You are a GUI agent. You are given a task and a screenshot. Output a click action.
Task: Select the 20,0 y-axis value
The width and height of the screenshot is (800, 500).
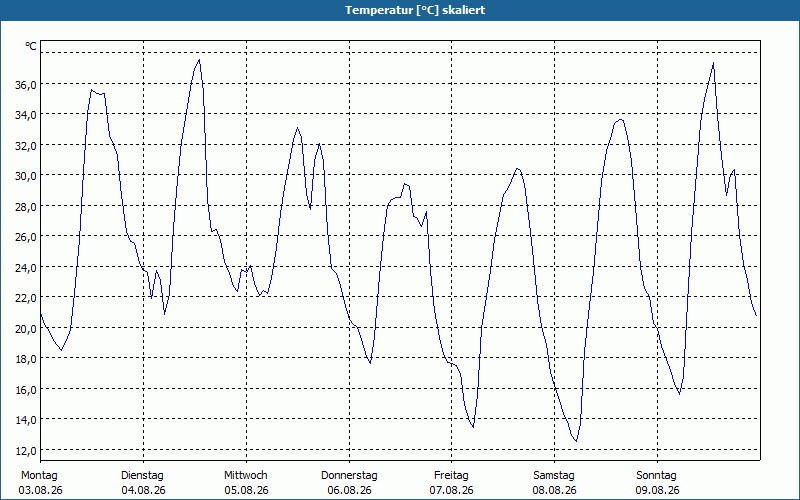click(26, 329)
